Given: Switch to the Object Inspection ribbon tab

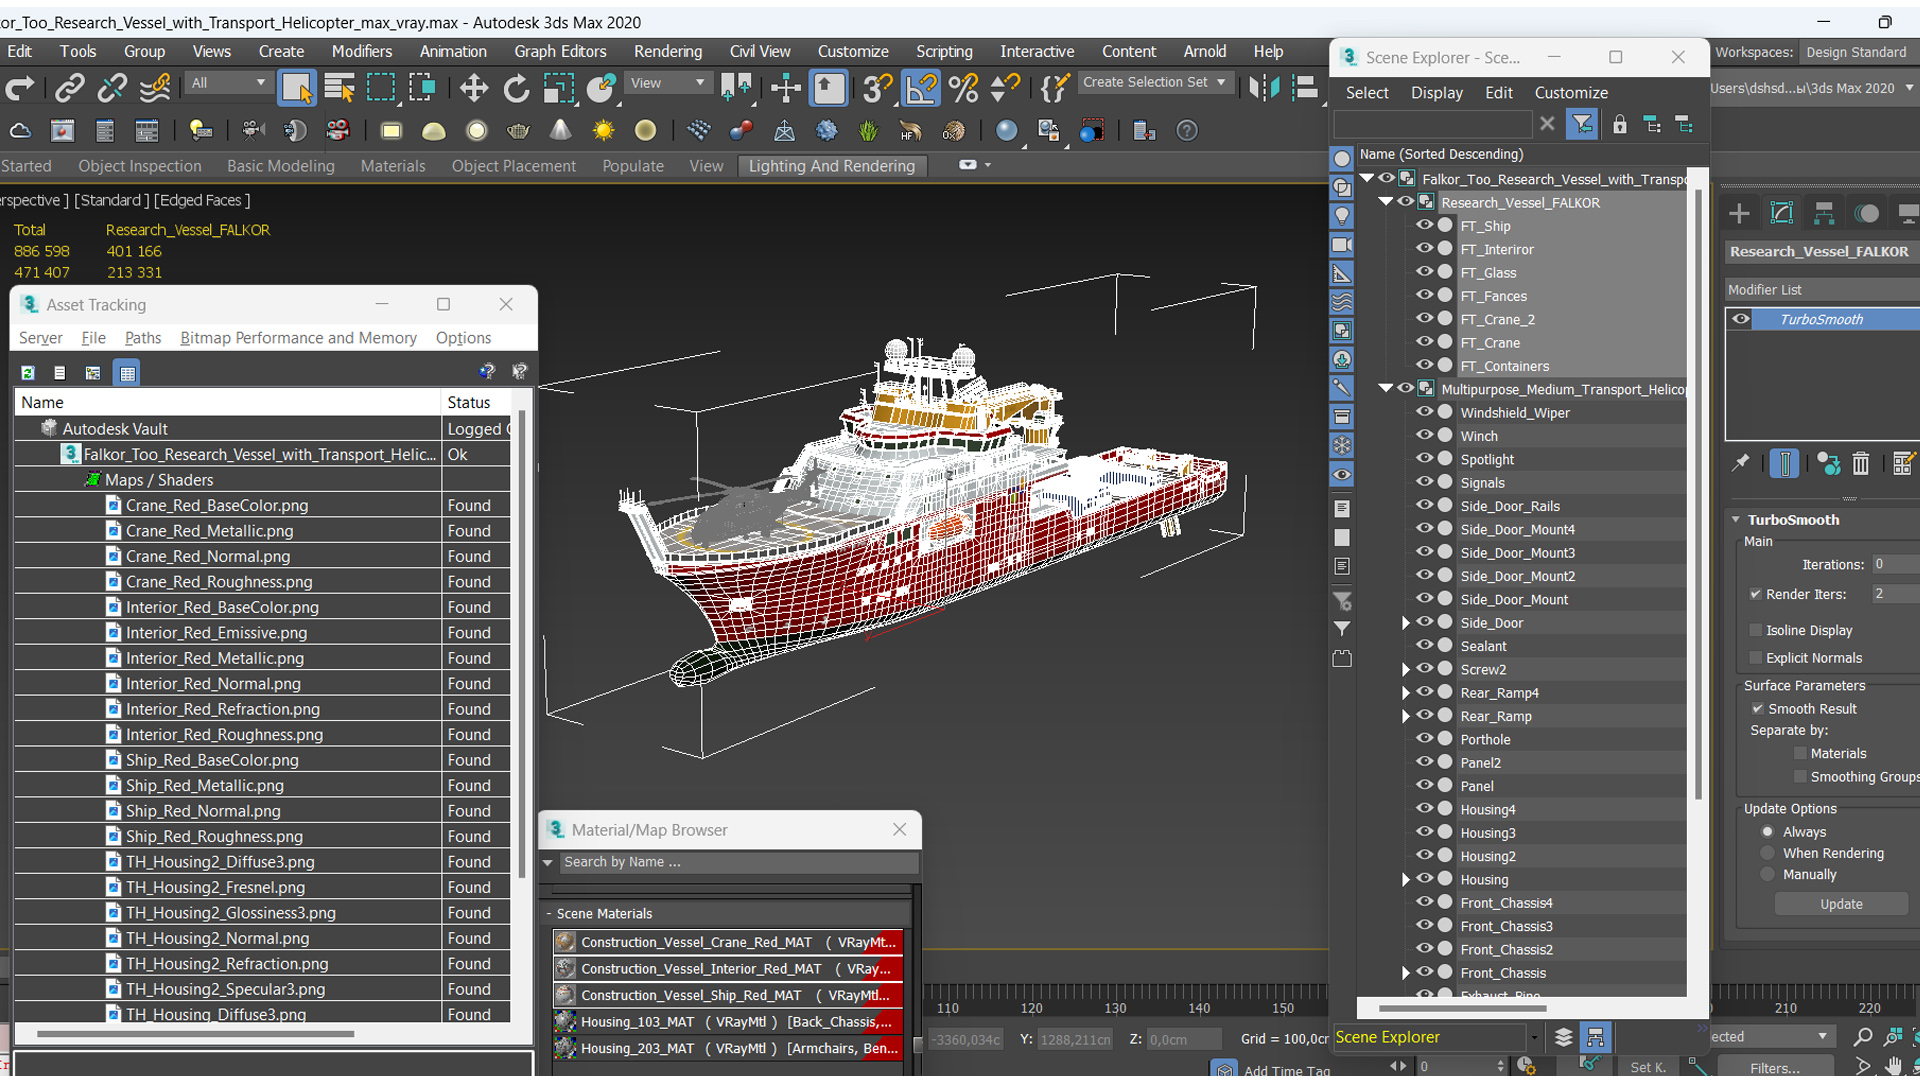Looking at the screenshot, I should point(139,166).
